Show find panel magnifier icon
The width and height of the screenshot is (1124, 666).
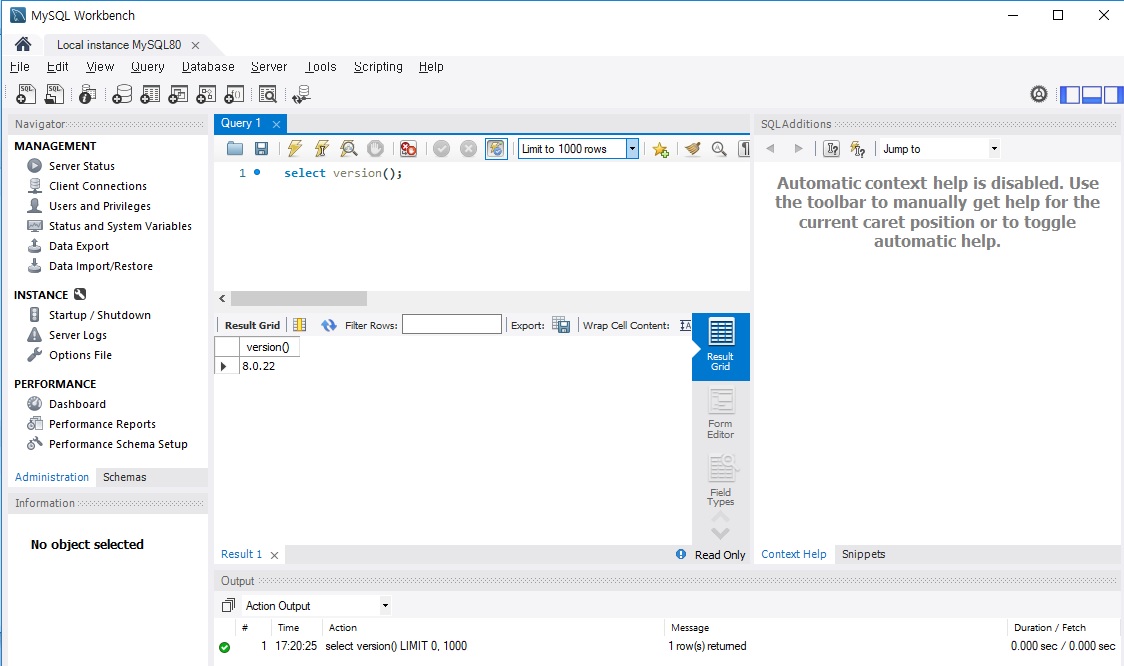coord(719,148)
